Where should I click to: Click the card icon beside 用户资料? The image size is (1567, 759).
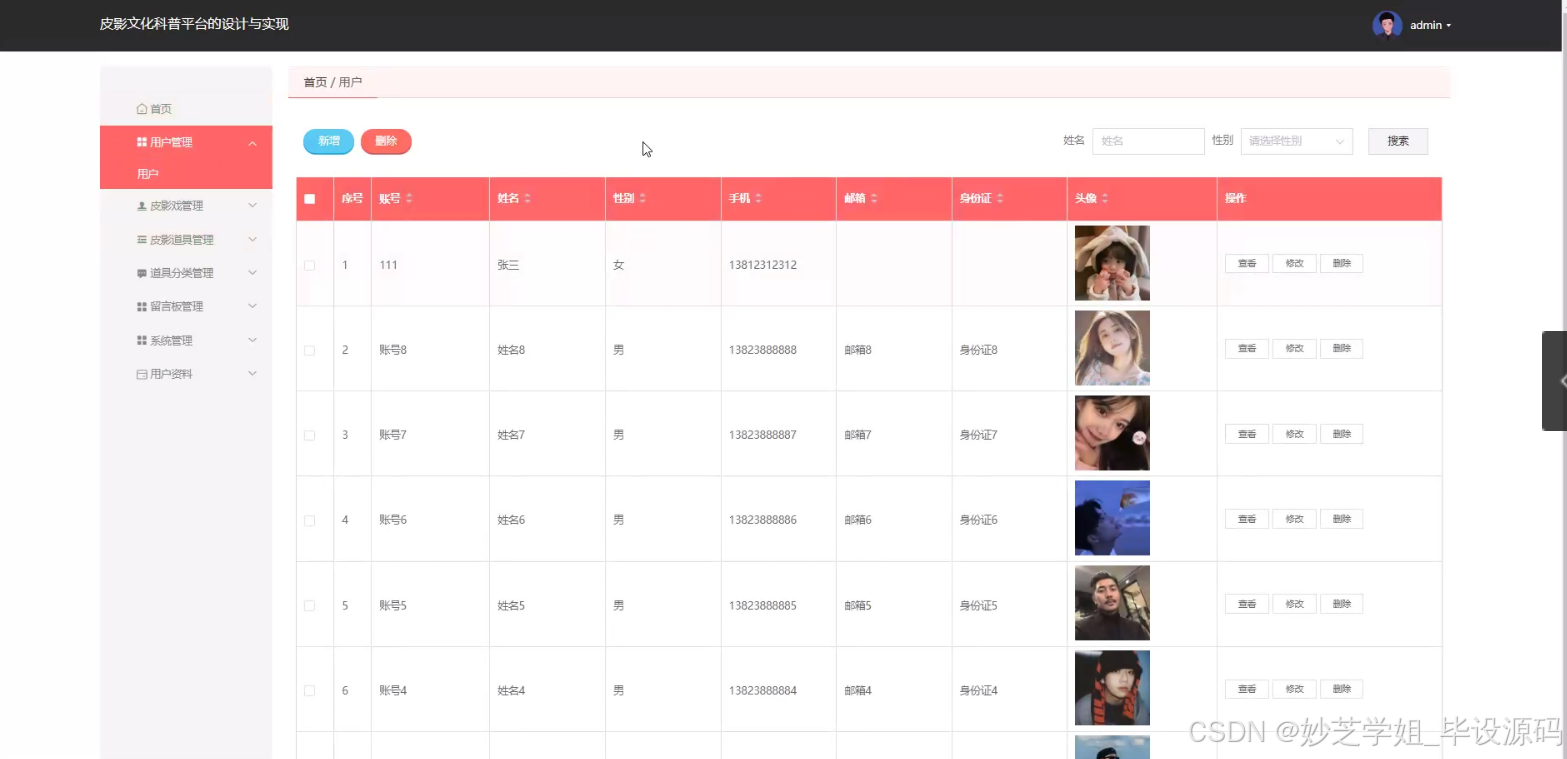coord(142,374)
